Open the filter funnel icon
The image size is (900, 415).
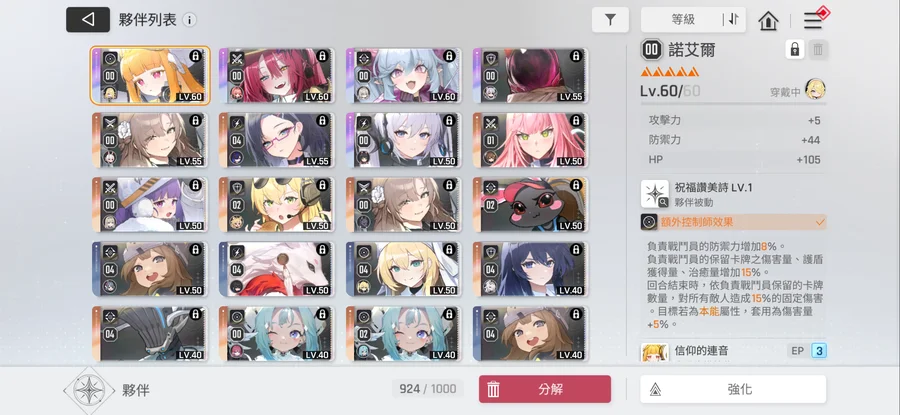tap(610, 20)
